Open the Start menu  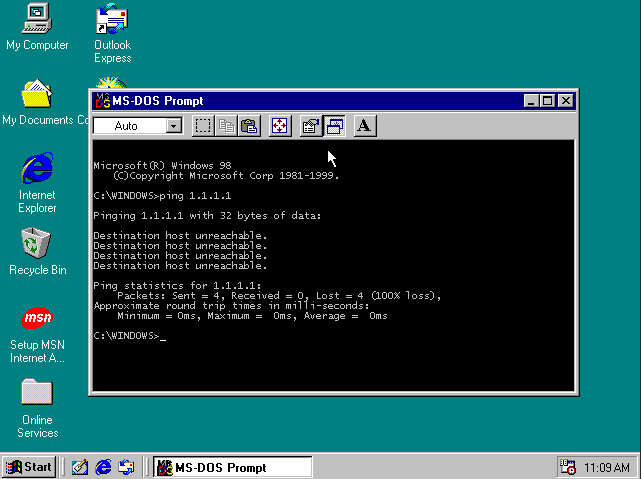(29, 467)
